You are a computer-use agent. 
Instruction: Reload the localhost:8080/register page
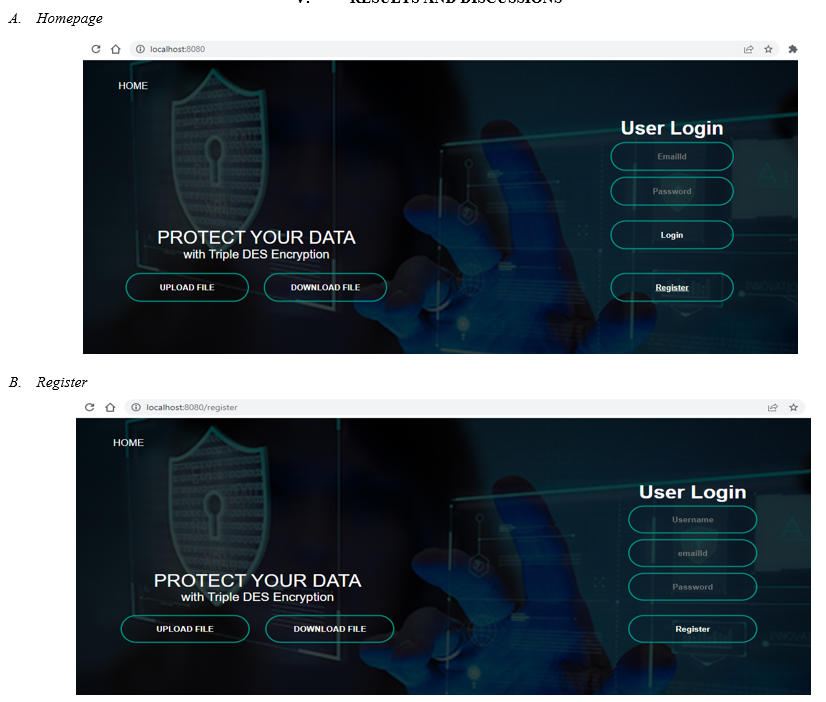(90, 407)
